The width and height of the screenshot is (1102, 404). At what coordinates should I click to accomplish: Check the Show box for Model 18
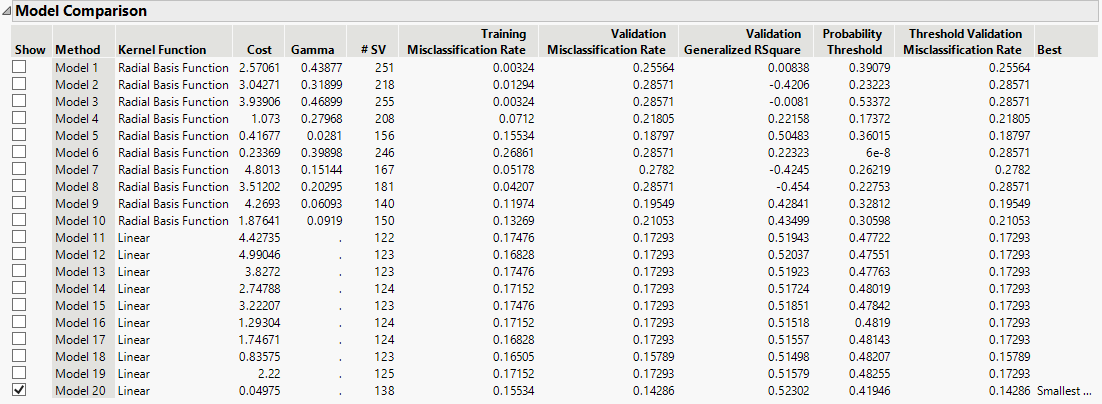point(18,357)
